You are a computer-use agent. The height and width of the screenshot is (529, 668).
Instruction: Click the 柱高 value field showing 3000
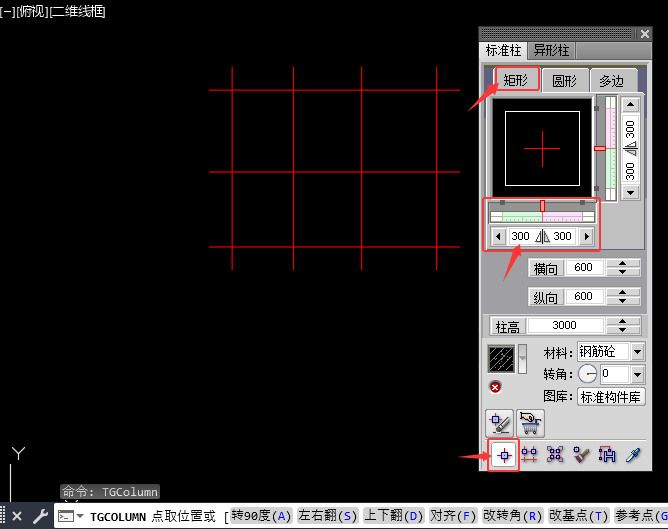coord(565,325)
